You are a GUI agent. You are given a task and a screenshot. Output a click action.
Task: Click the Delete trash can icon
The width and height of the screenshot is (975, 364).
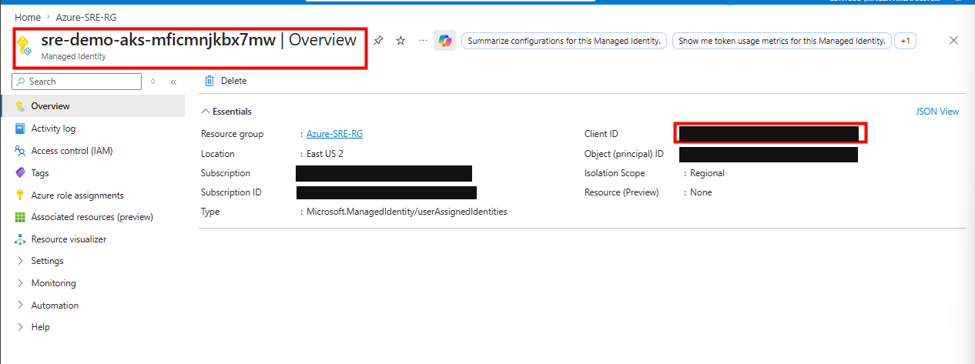click(x=210, y=81)
